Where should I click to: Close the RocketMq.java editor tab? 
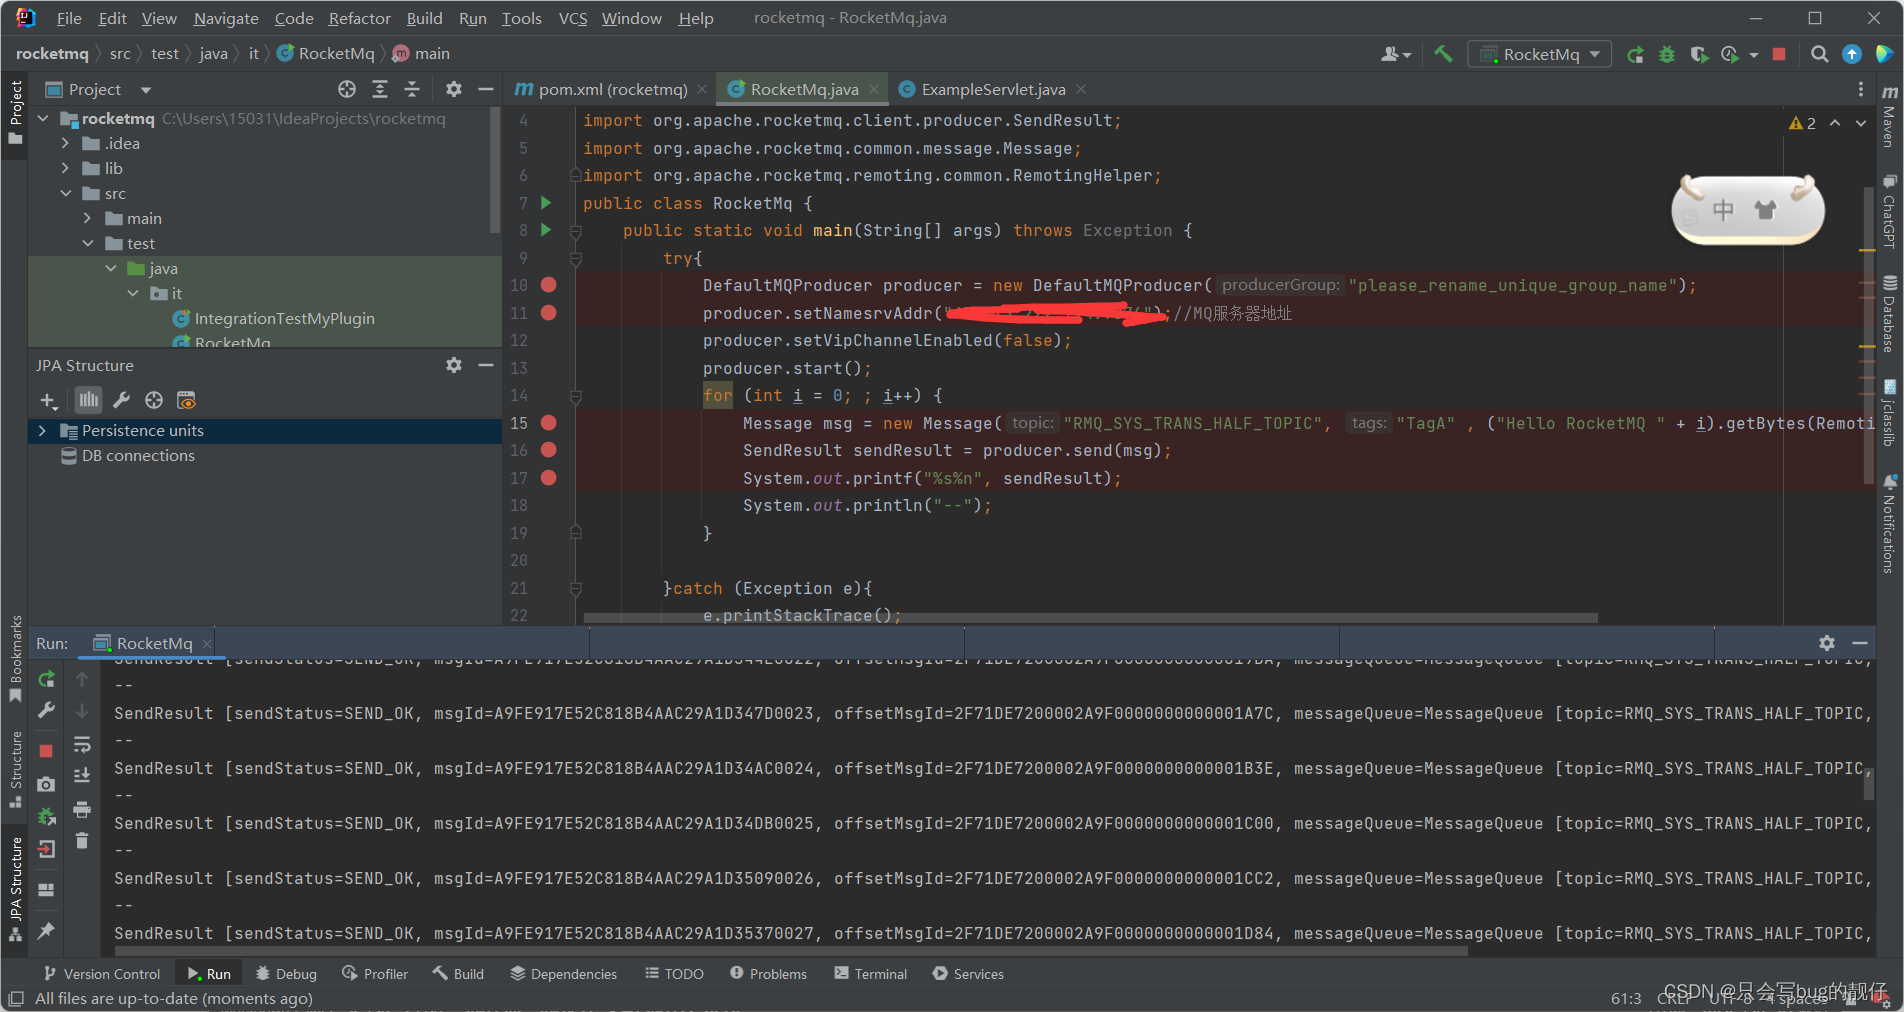pos(874,89)
